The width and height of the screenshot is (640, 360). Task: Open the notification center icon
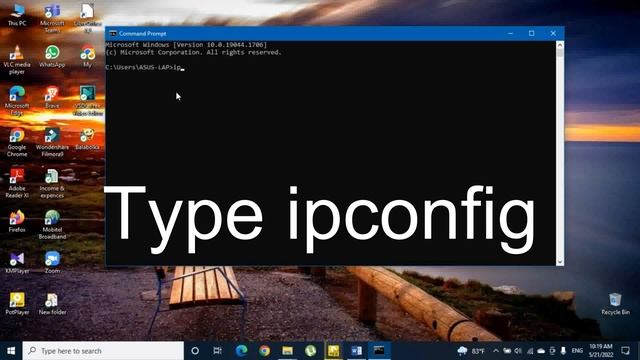point(626,351)
